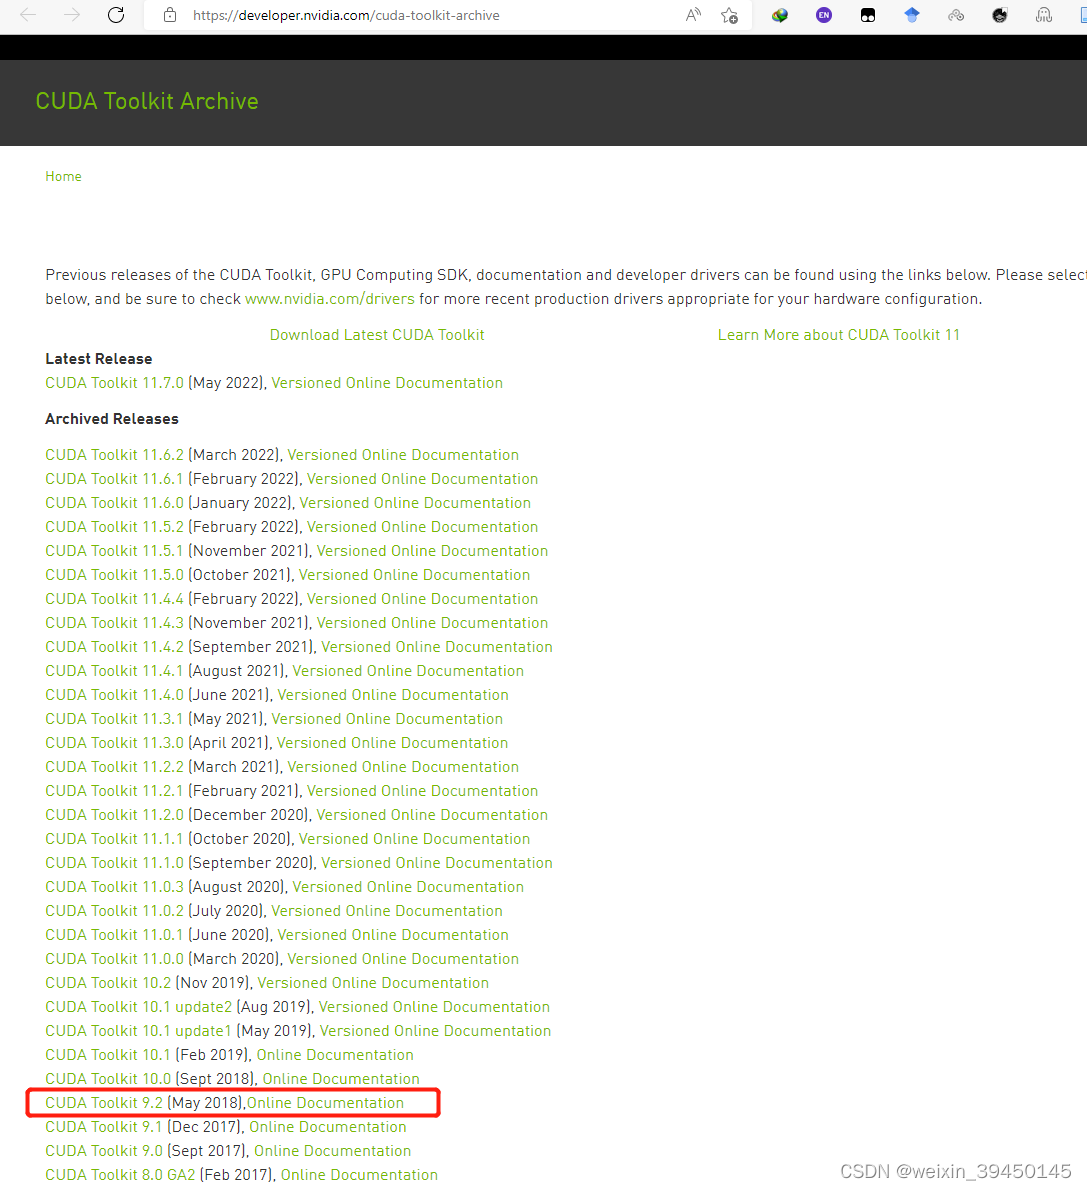Open CUDA Toolkit 10.1 Feb 2019 link
The width and height of the screenshot is (1087, 1190).
(109, 1055)
